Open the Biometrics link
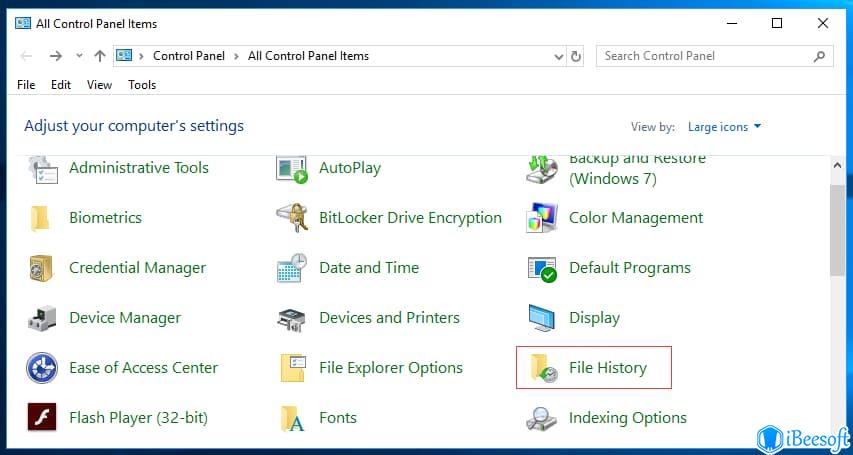Screen dimensions: 853x455 [x=106, y=218]
